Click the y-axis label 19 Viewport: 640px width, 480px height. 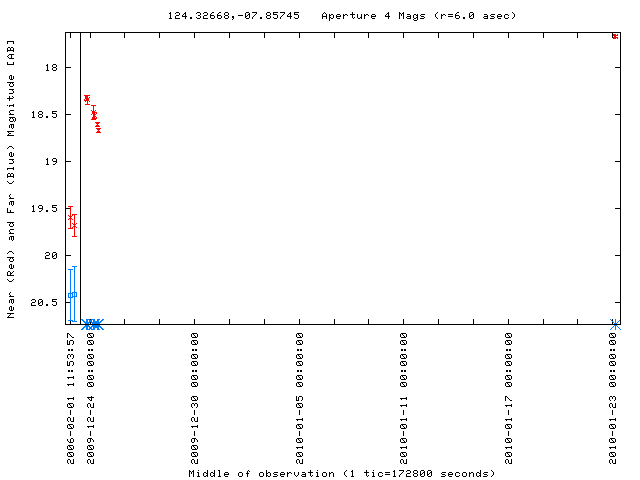tap(52, 162)
